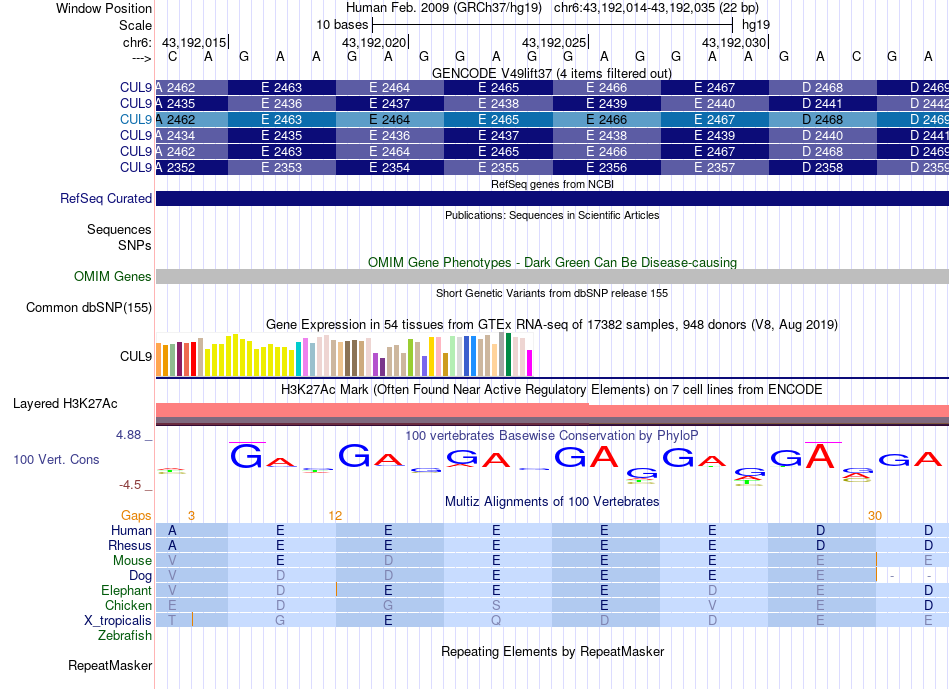Click codon E 2465 in the highlighted light-blue row
This screenshot has width=950, height=689.
498,119
